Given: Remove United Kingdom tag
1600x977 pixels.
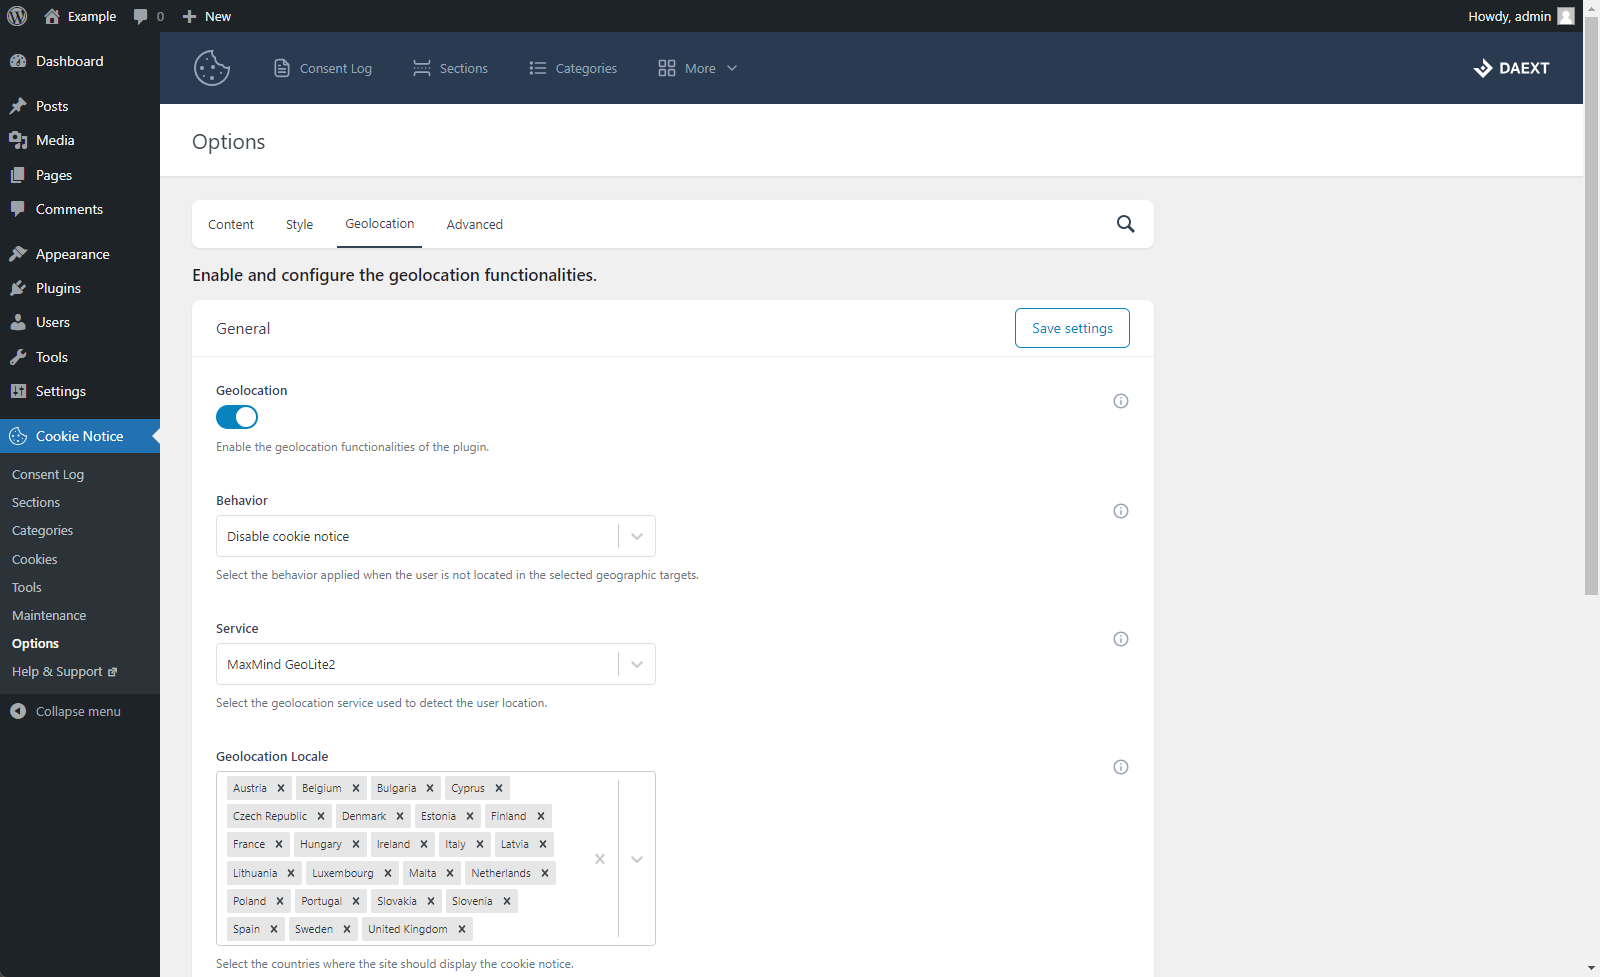Looking at the screenshot, I should coord(462,929).
